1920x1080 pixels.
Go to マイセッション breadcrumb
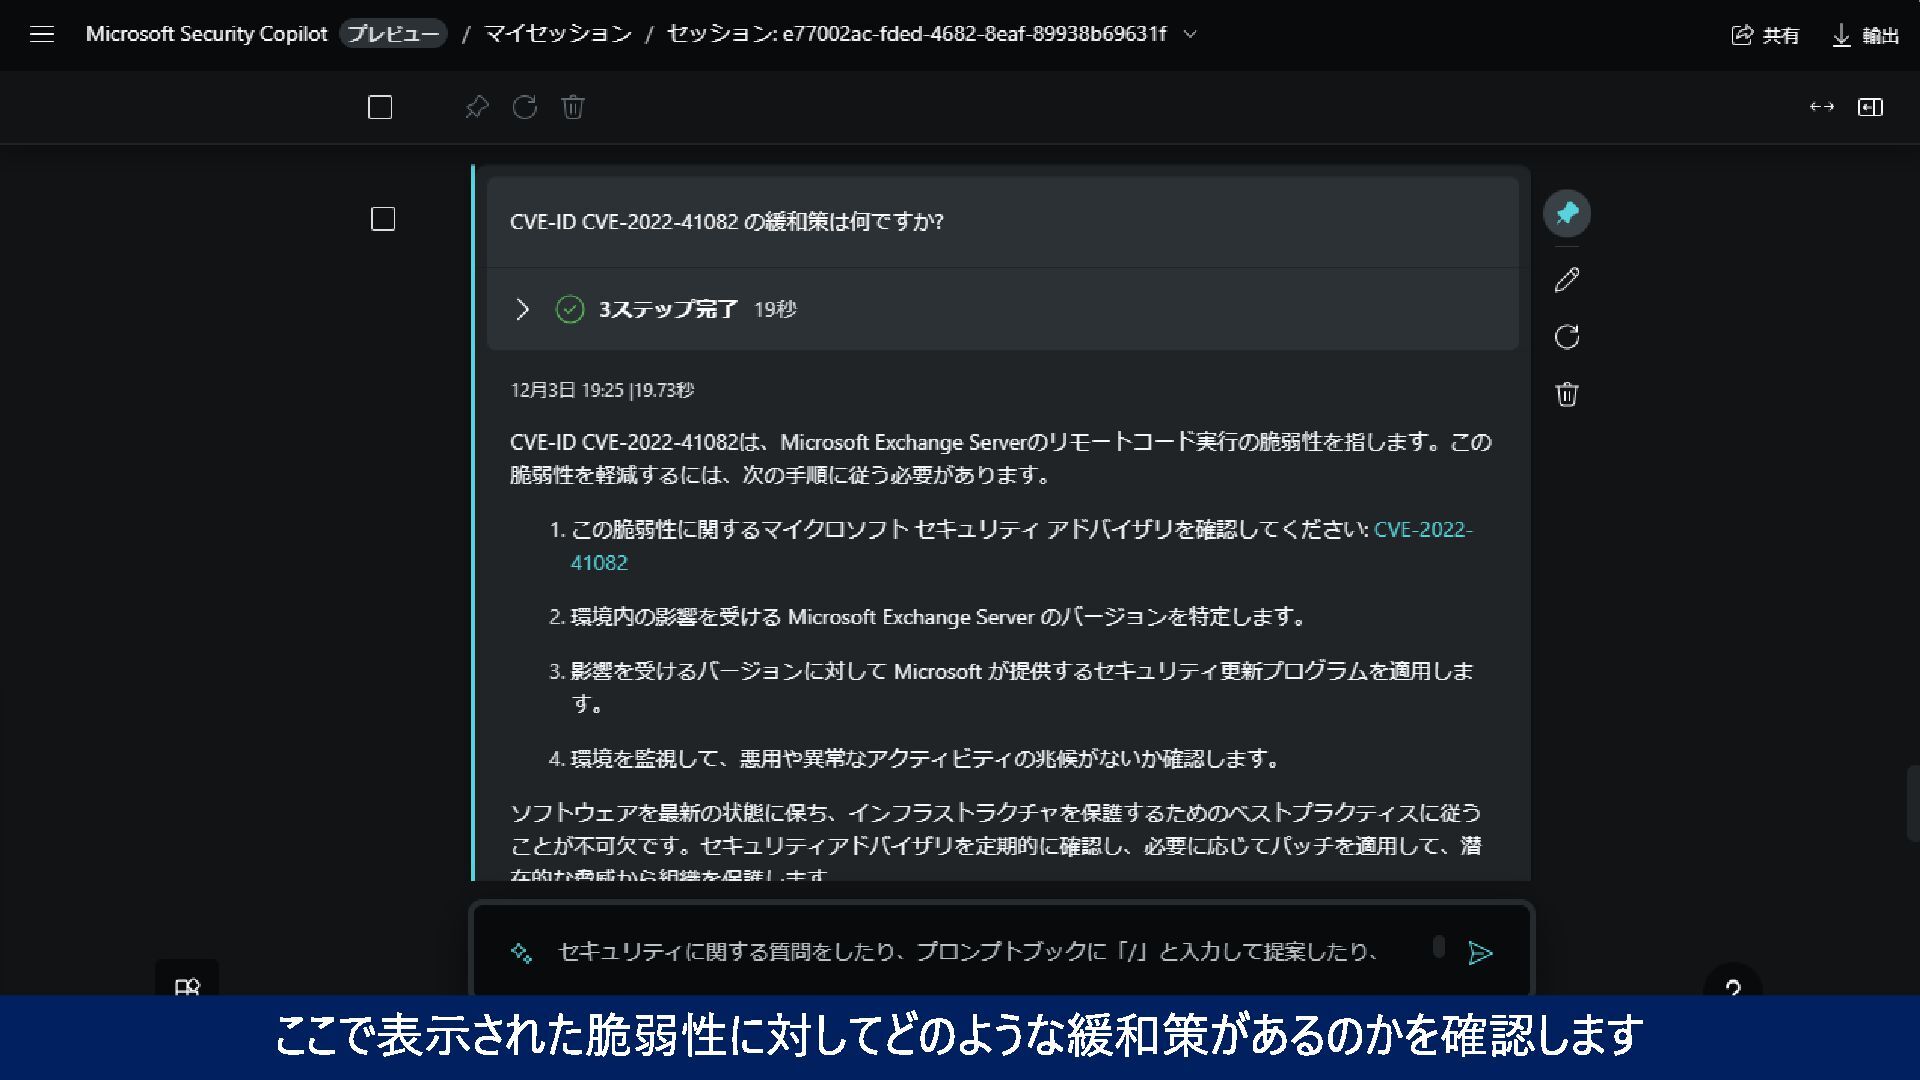[x=558, y=34]
